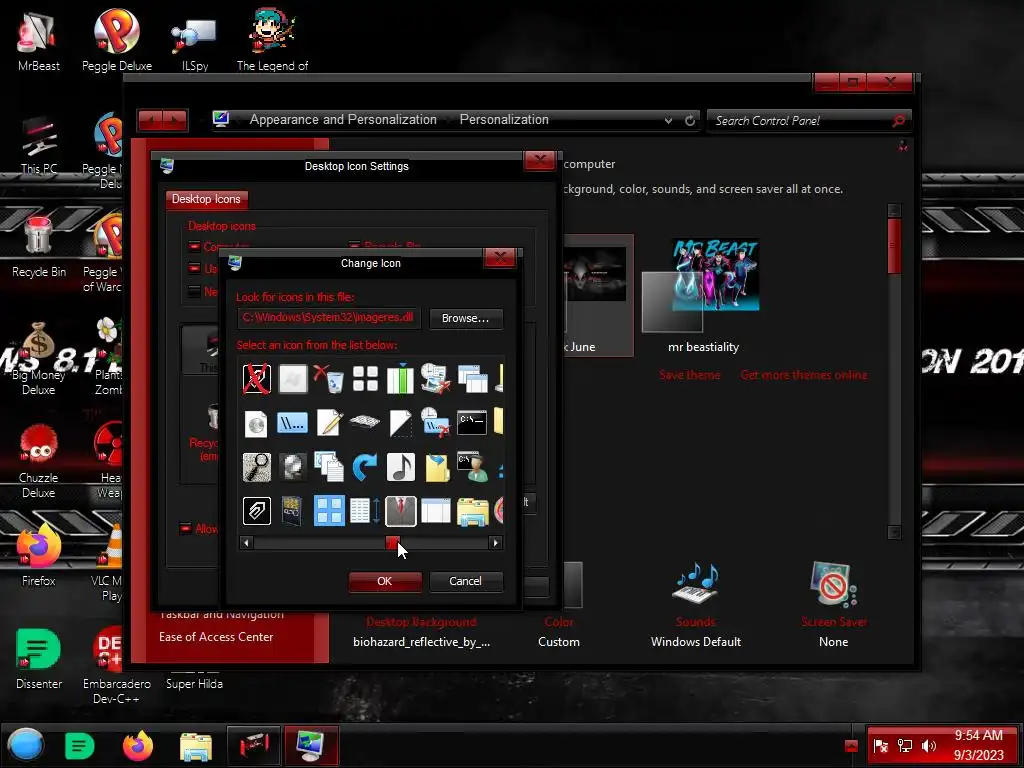The height and width of the screenshot is (768, 1024).
Task: Select the recycle bin with red X icon
Action: point(328,379)
